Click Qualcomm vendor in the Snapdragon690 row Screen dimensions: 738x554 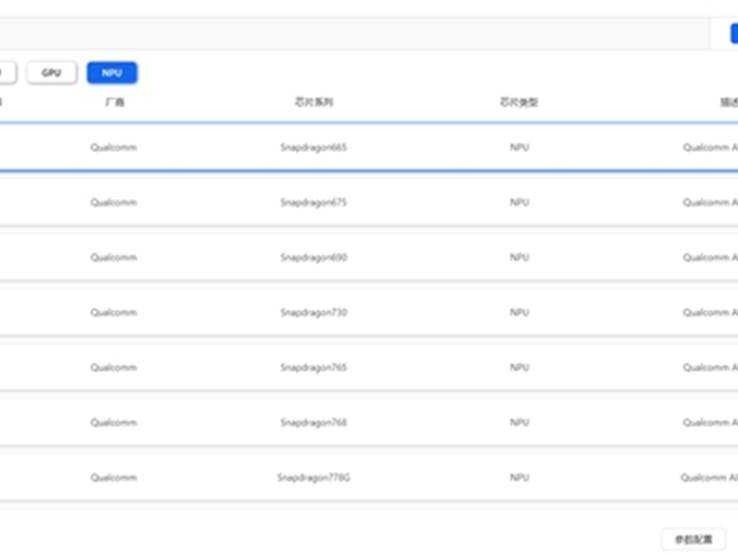(x=113, y=257)
